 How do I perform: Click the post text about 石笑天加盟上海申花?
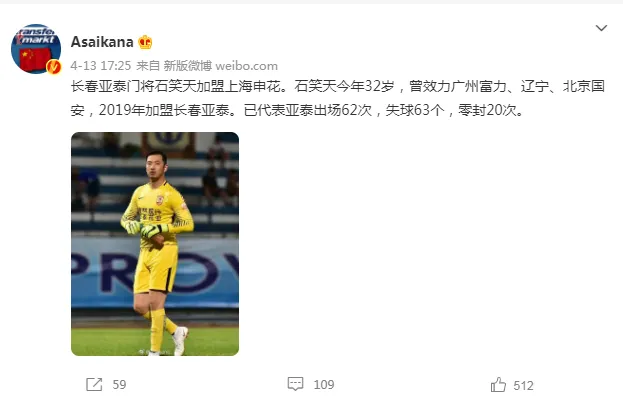pyautogui.click(x=338, y=86)
